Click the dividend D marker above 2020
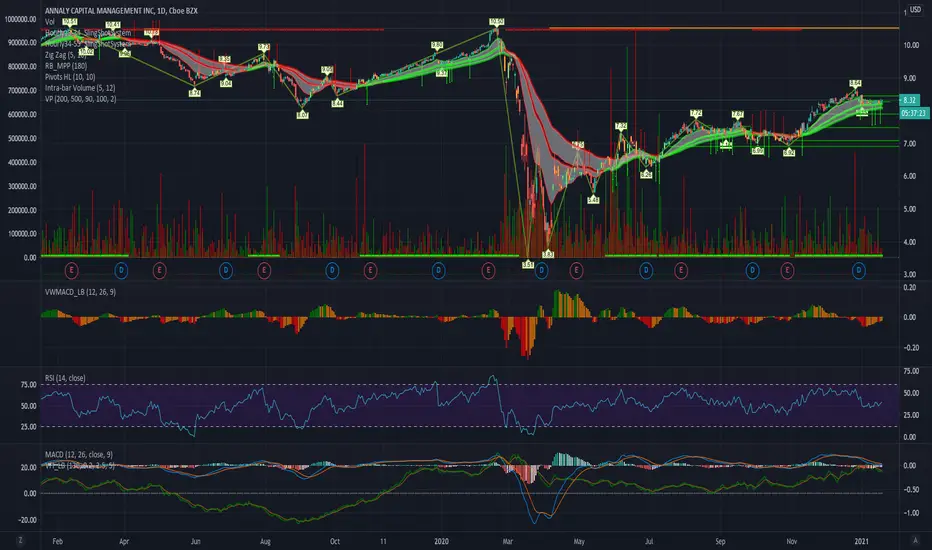 (438, 271)
